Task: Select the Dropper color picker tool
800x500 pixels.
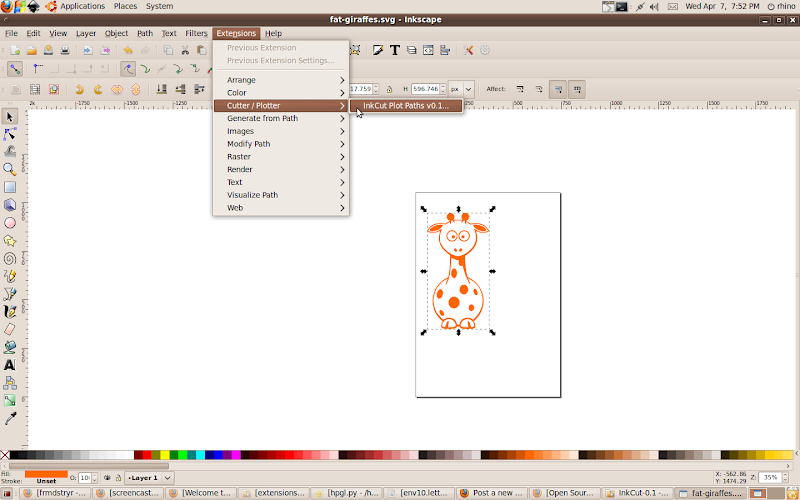Action: (10, 419)
